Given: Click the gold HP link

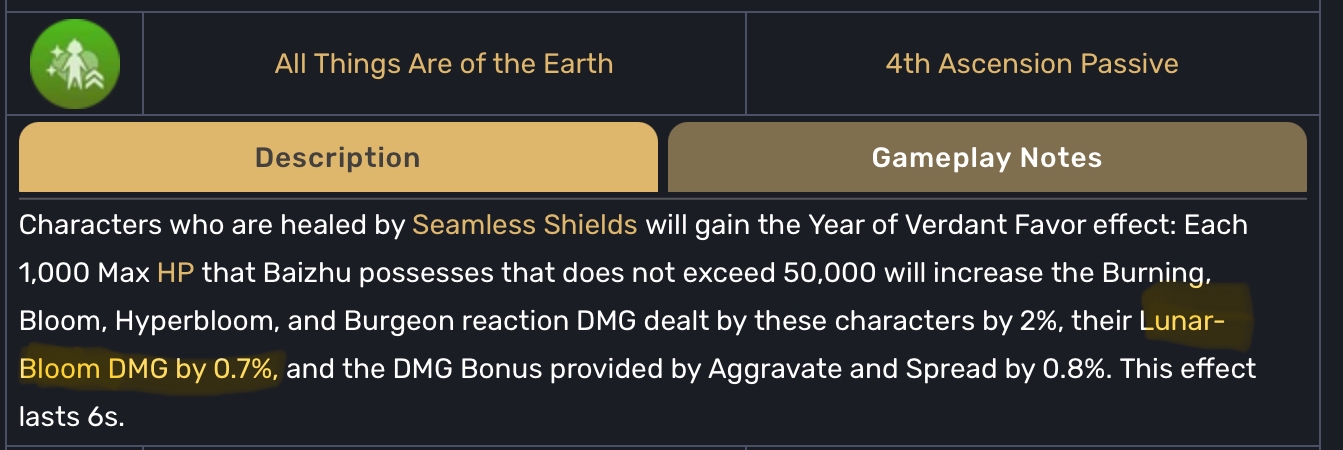Looking at the screenshot, I should pos(175,273).
